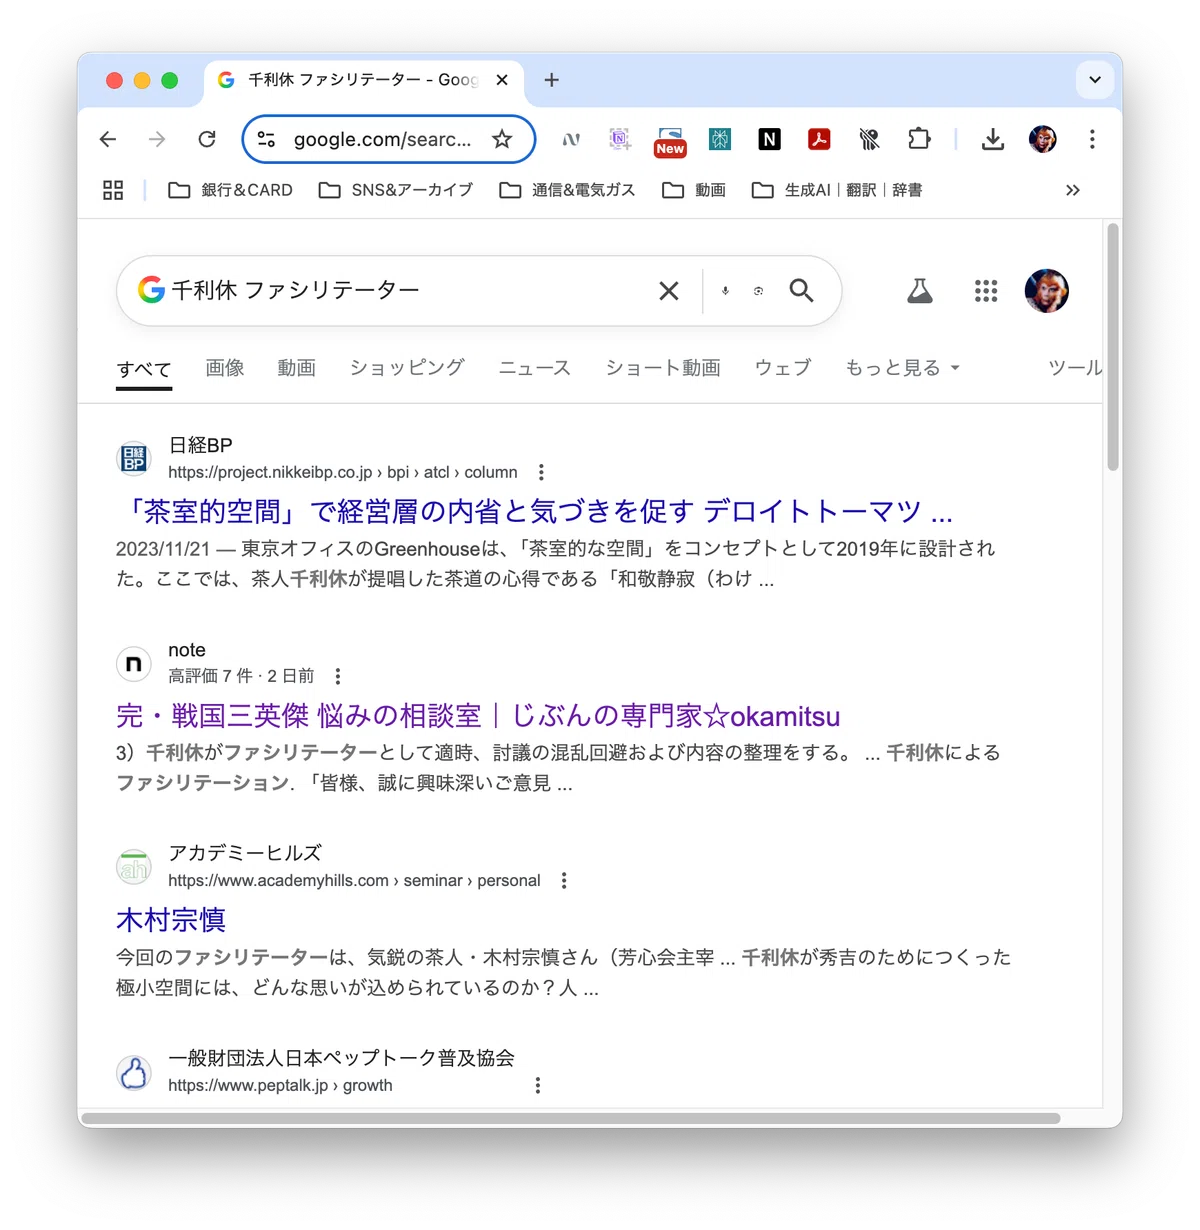
Task: Click the address bar URL text
Action: [x=382, y=139]
